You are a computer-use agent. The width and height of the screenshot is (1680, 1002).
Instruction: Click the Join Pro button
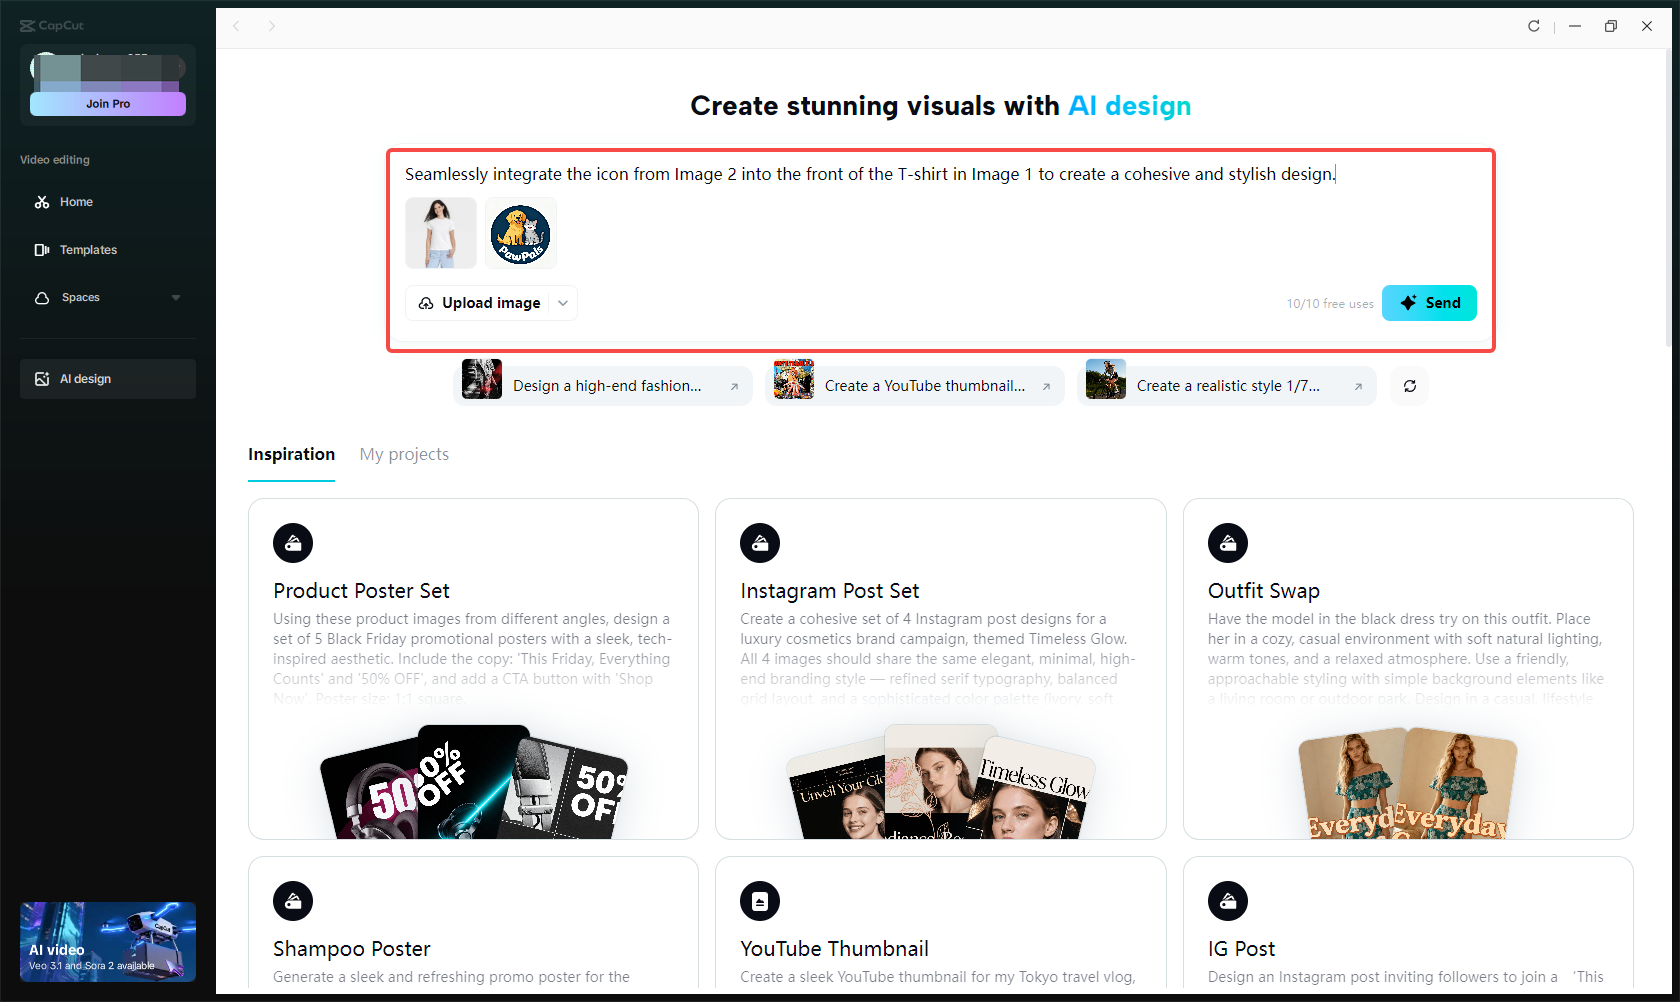click(x=108, y=104)
